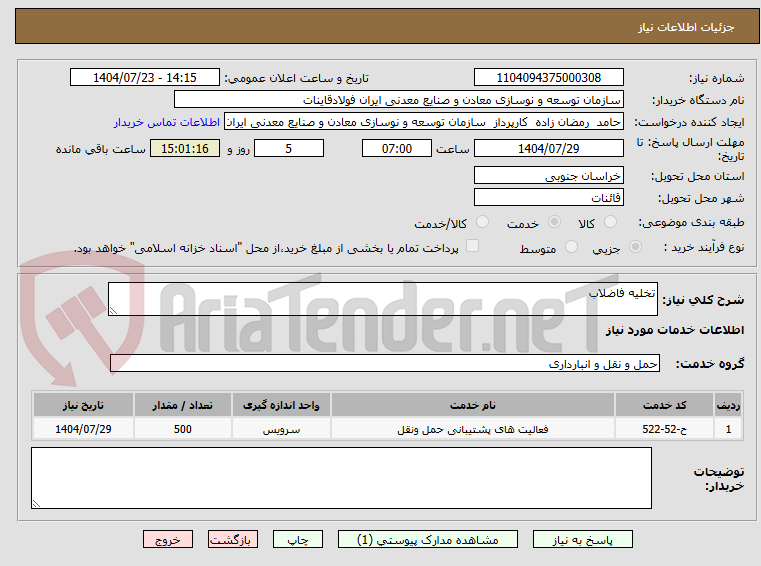Viewport: 761px width, 566px height.
Task: Click the واحد اندازه گیری column header
Action: [281, 405]
